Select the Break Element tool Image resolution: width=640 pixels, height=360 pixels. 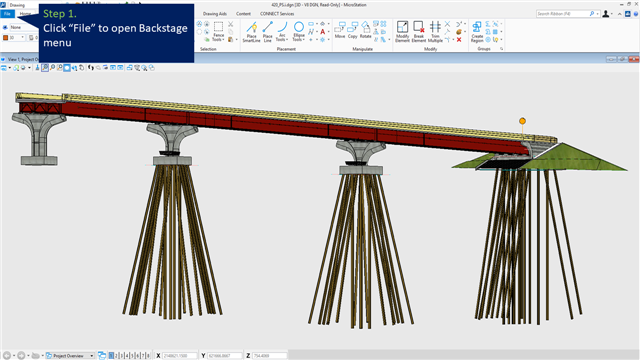point(419,32)
